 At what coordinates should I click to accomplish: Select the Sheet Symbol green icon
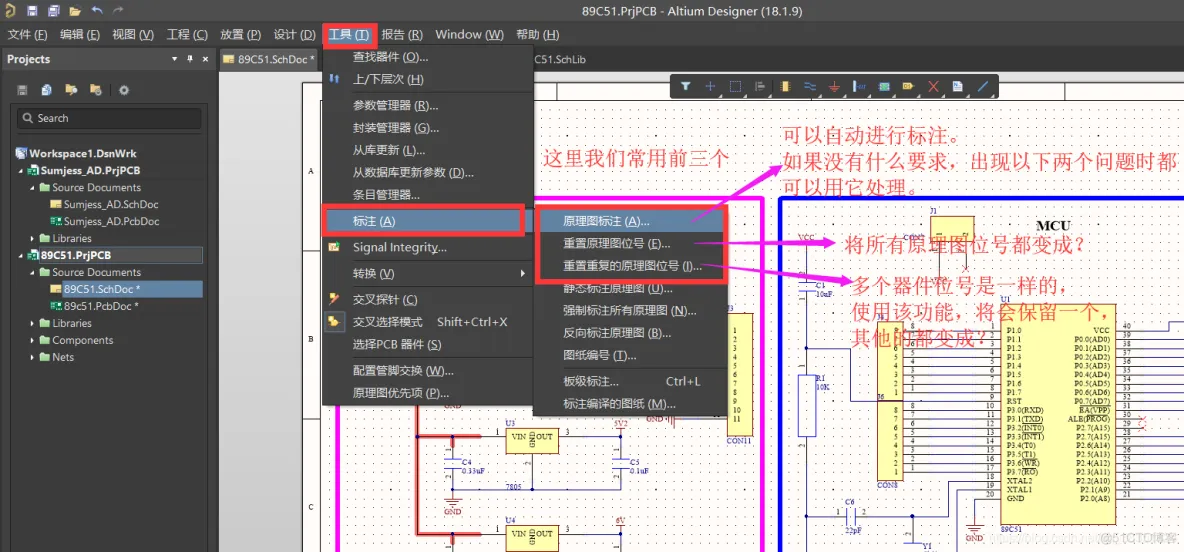pyautogui.click(x=883, y=87)
